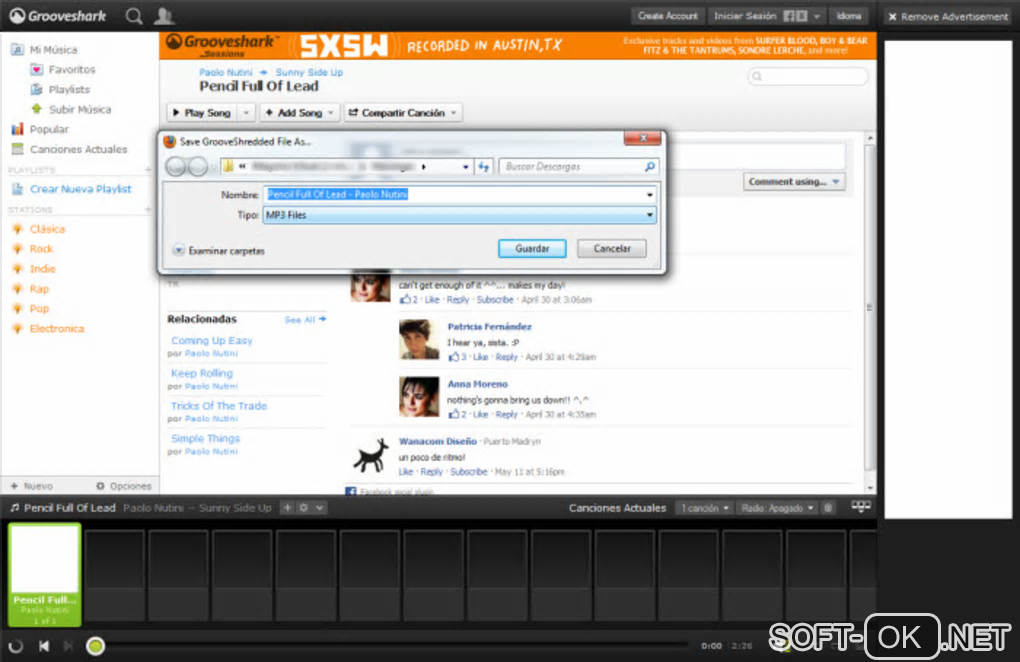Click Iniciar Sesión login button
The image size is (1020, 662).
point(745,16)
